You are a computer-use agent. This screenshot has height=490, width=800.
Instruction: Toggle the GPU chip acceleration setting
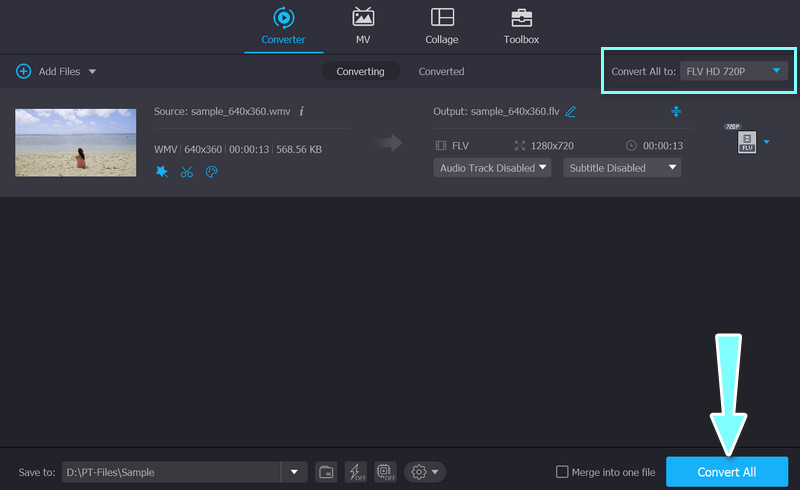(x=386, y=472)
